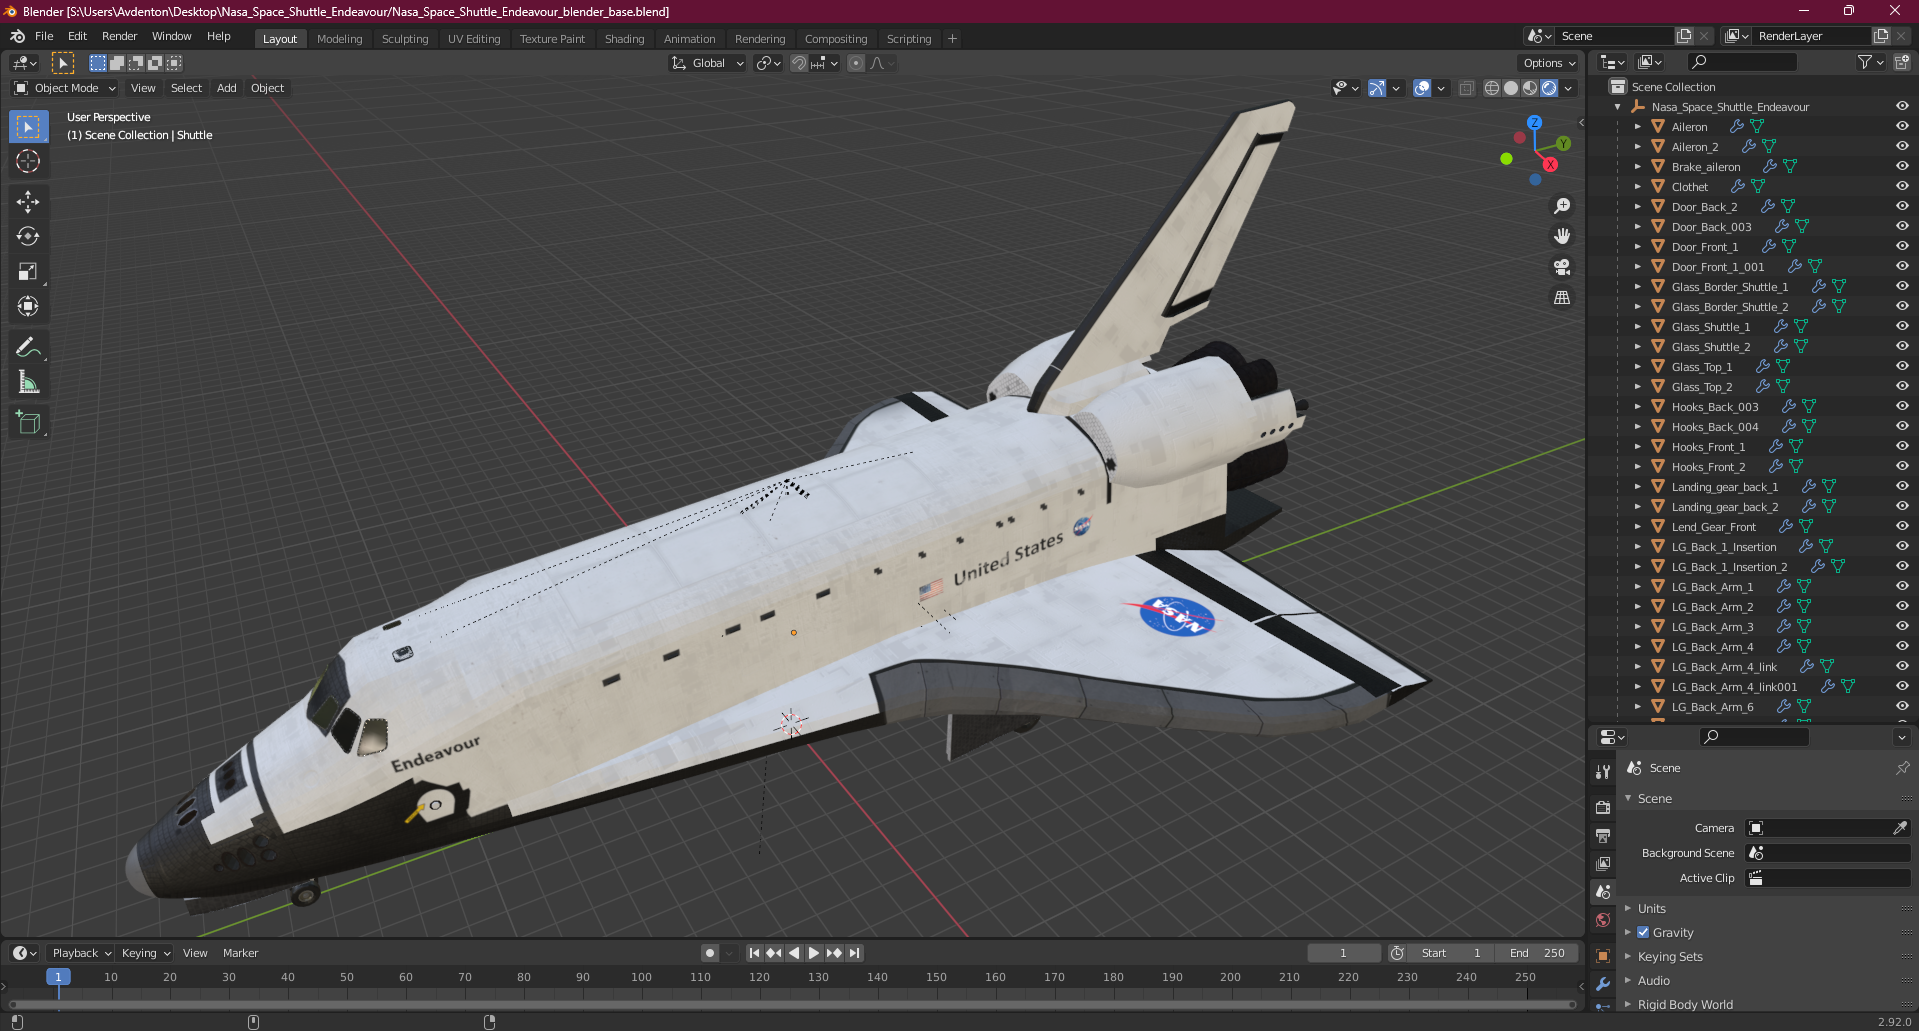Select the Scale tool

[28, 272]
